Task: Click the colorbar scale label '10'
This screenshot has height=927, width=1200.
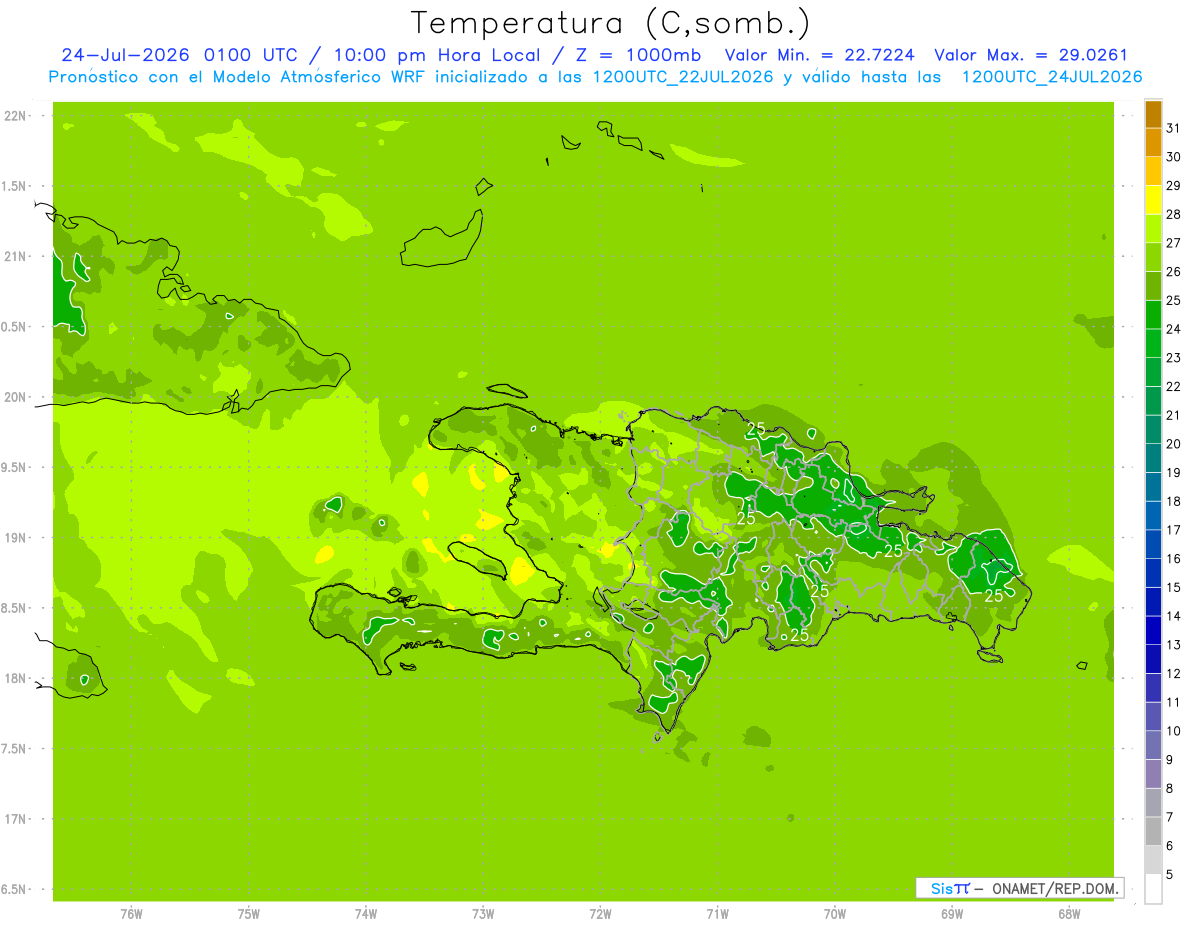Action: pos(1173,731)
